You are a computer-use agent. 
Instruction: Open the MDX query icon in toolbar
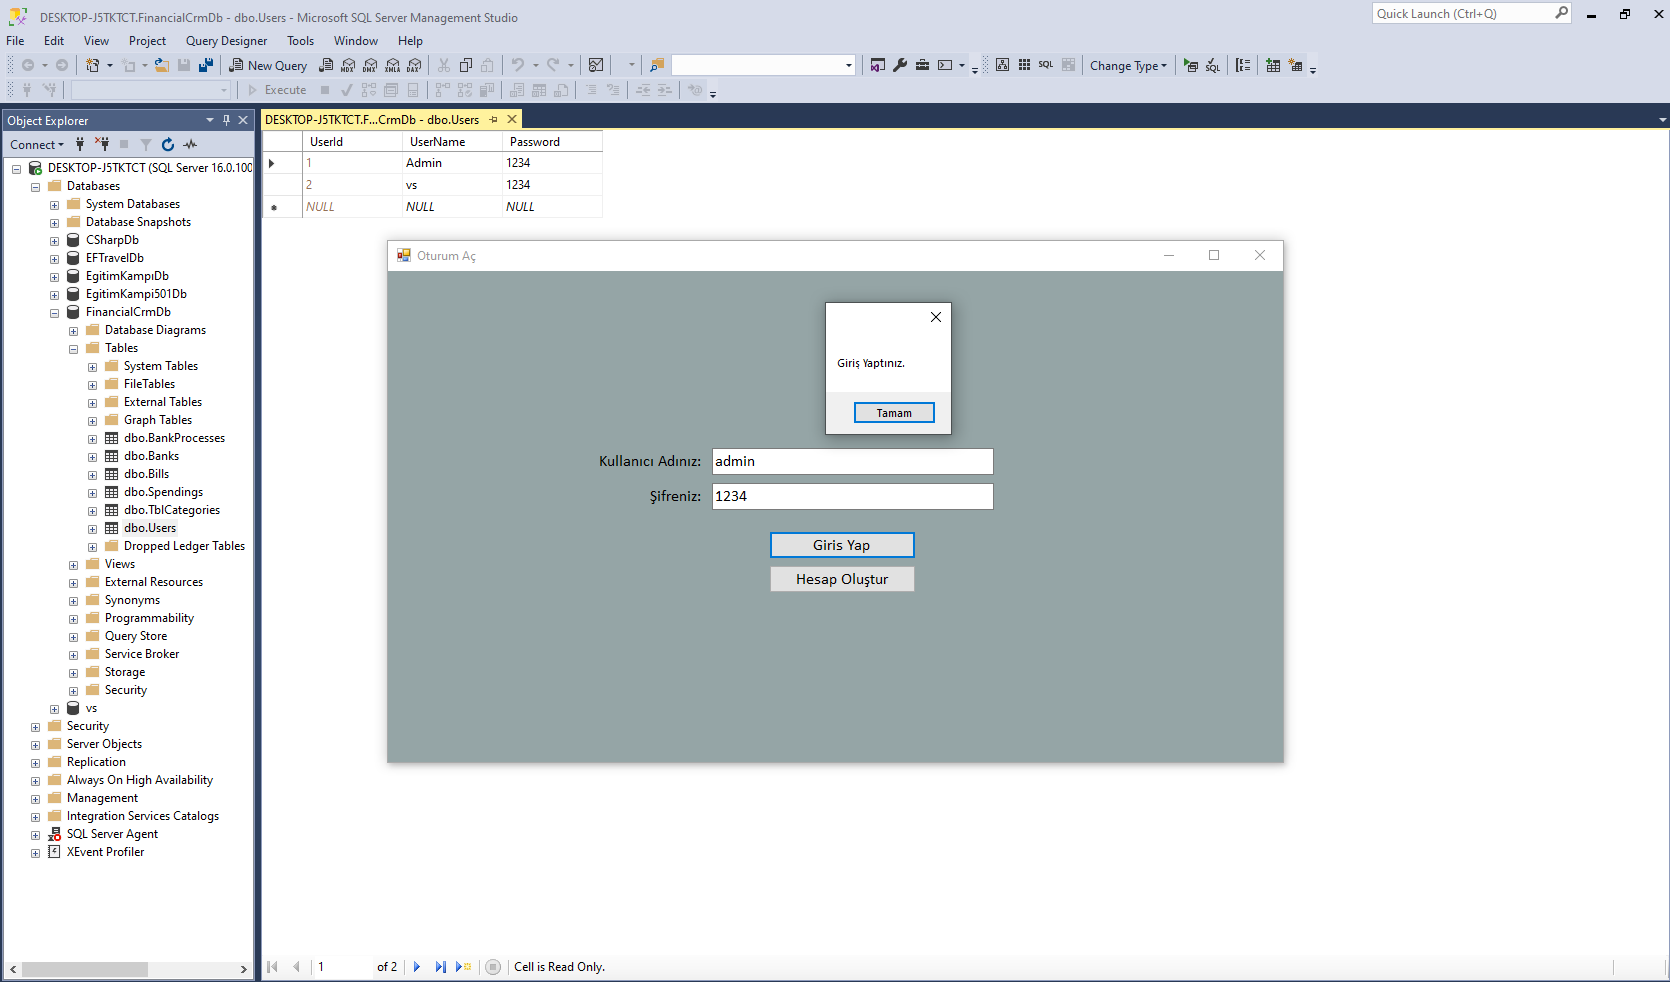[348, 65]
